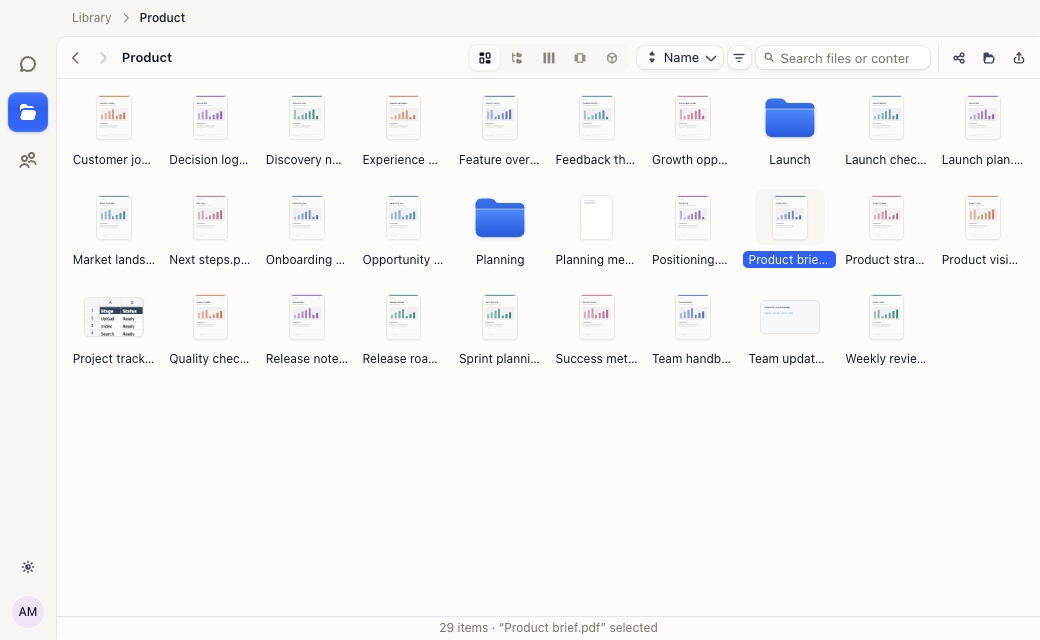1040x640 pixels.
Task: Select the Feedback th... file
Action: tap(596, 131)
